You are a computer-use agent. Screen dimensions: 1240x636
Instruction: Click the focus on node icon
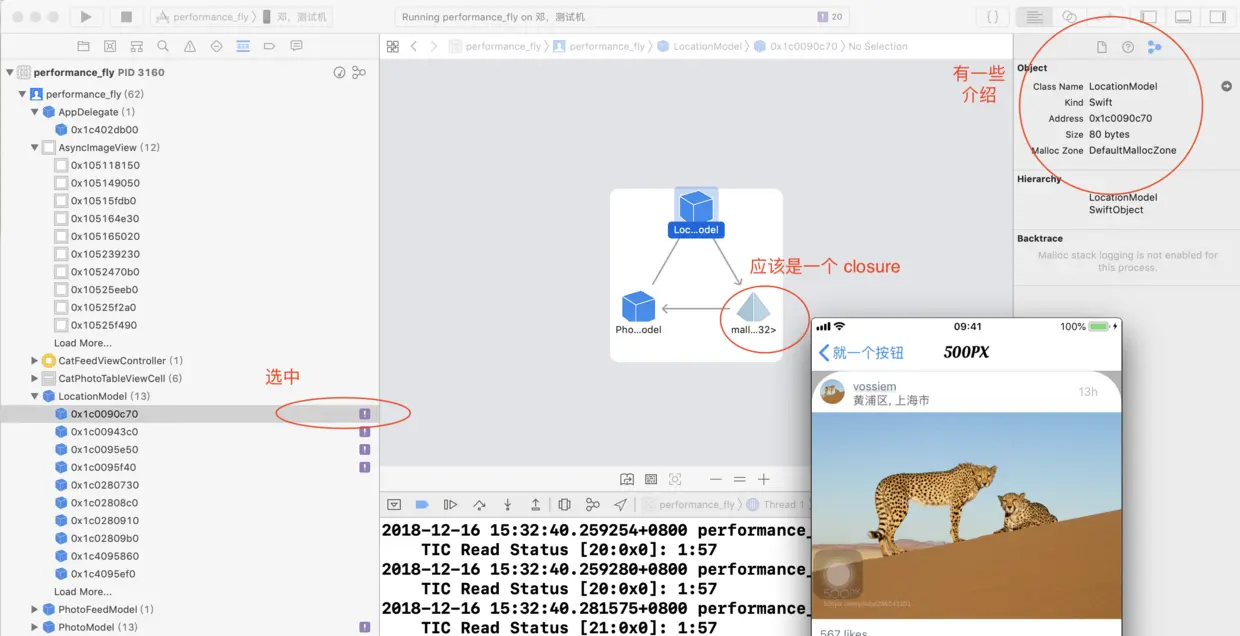pyautogui.click(x=675, y=479)
